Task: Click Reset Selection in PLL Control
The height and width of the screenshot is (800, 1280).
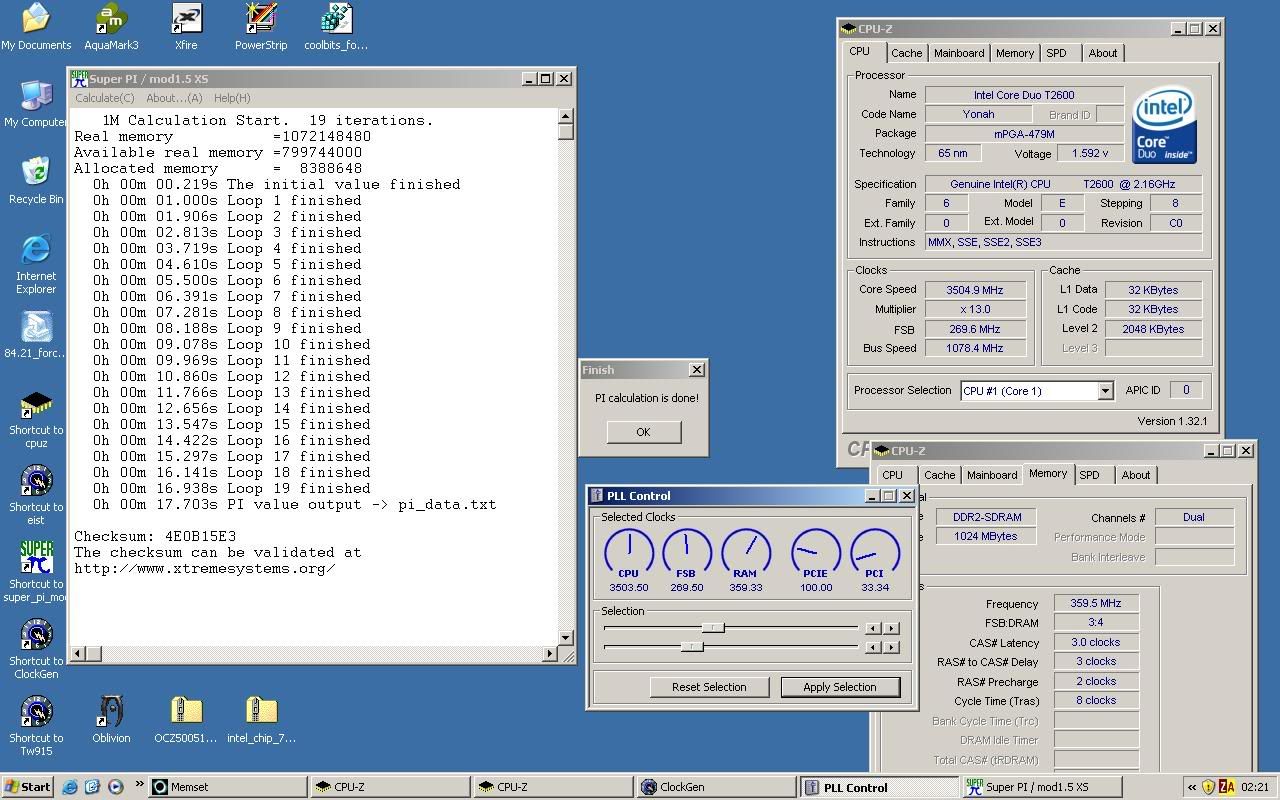Action: [x=709, y=687]
